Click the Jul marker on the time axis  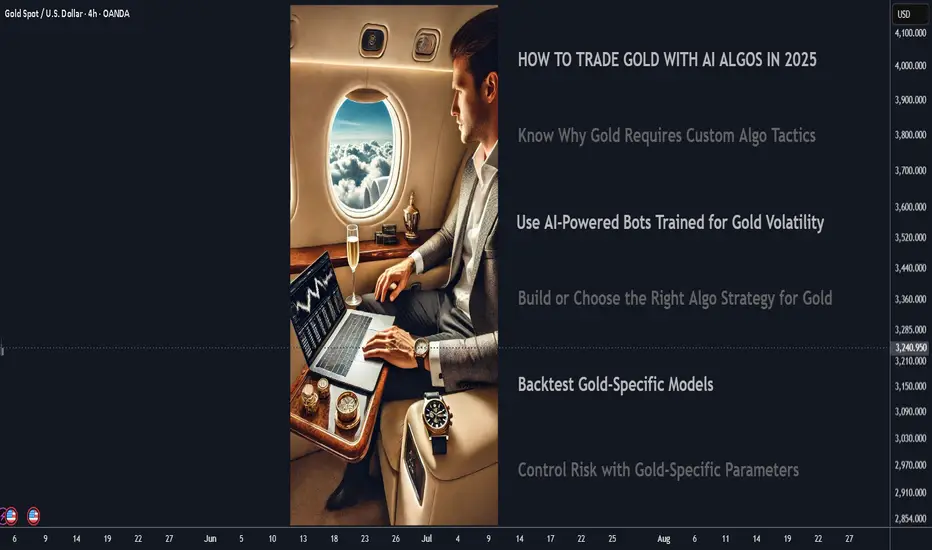click(x=426, y=539)
